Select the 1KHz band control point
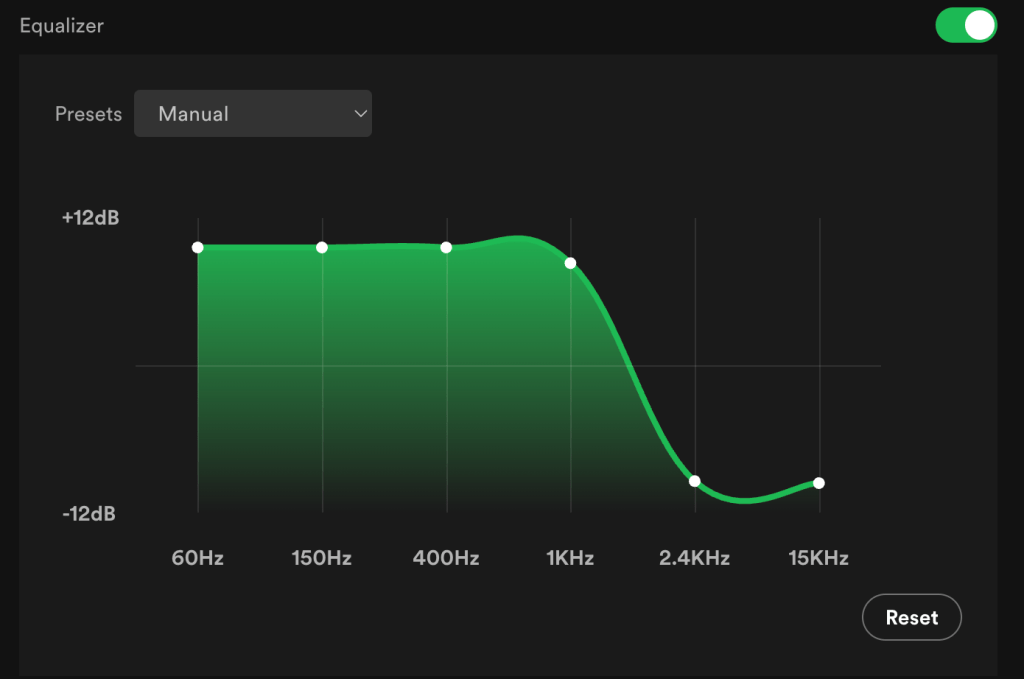 click(x=570, y=263)
